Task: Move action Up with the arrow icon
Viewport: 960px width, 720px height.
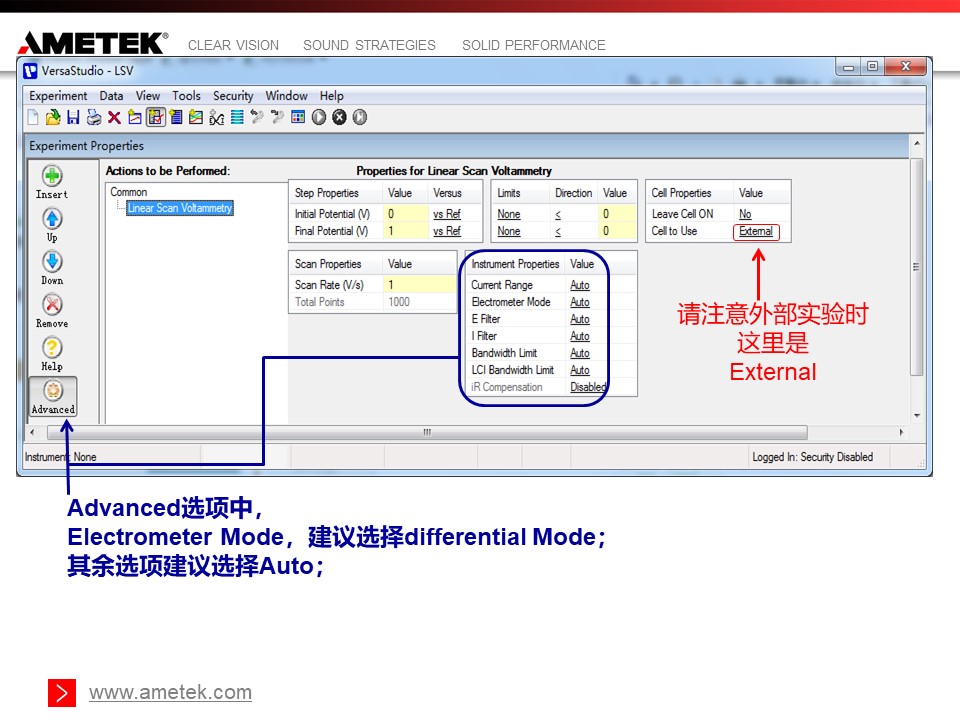Action: coord(52,219)
